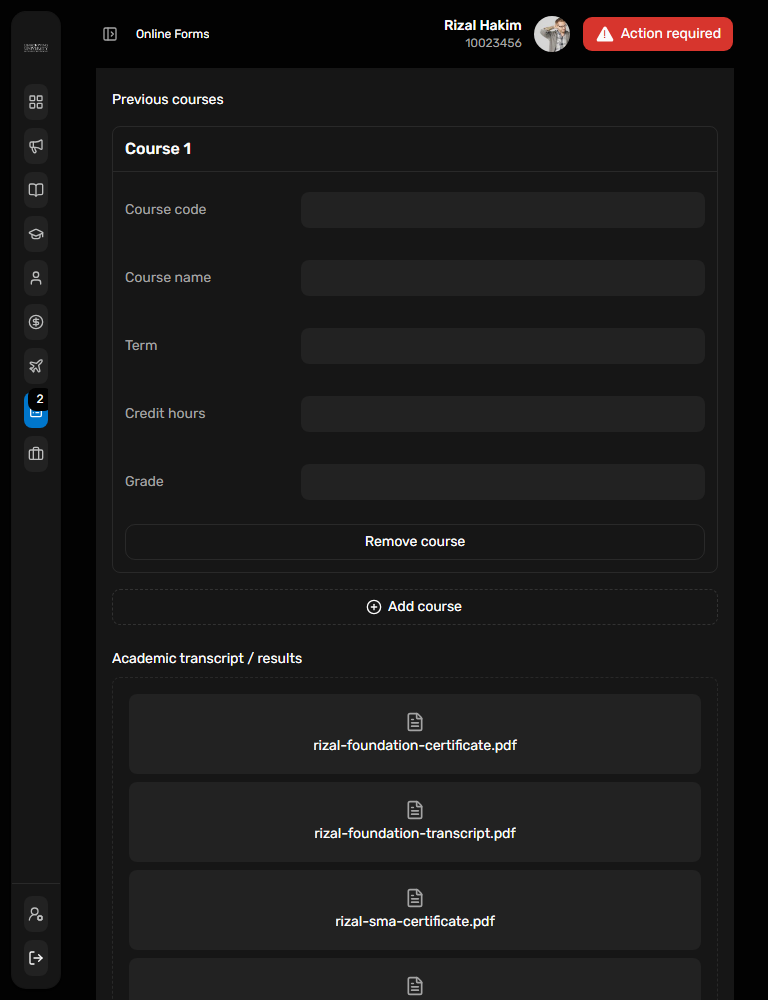768x1000 pixels.
Task: Click the Remove course button
Action: click(415, 541)
